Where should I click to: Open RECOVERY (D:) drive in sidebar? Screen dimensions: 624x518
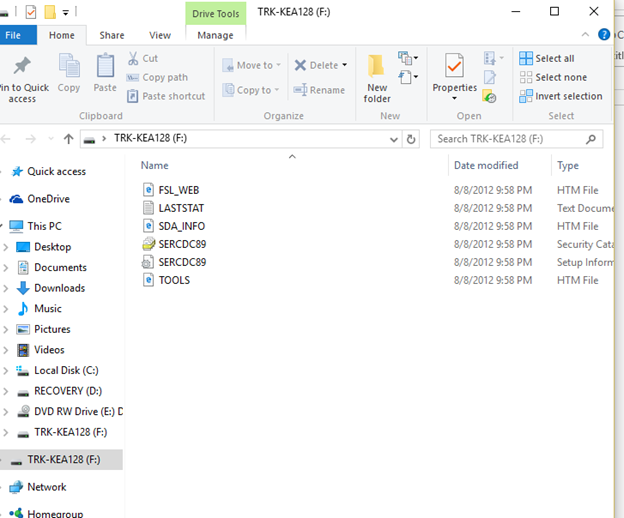click(68, 391)
